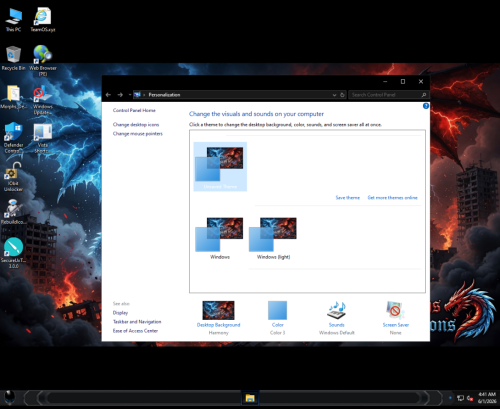Open This PC desktop icon

pyautogui.click(x=13, y=20)
